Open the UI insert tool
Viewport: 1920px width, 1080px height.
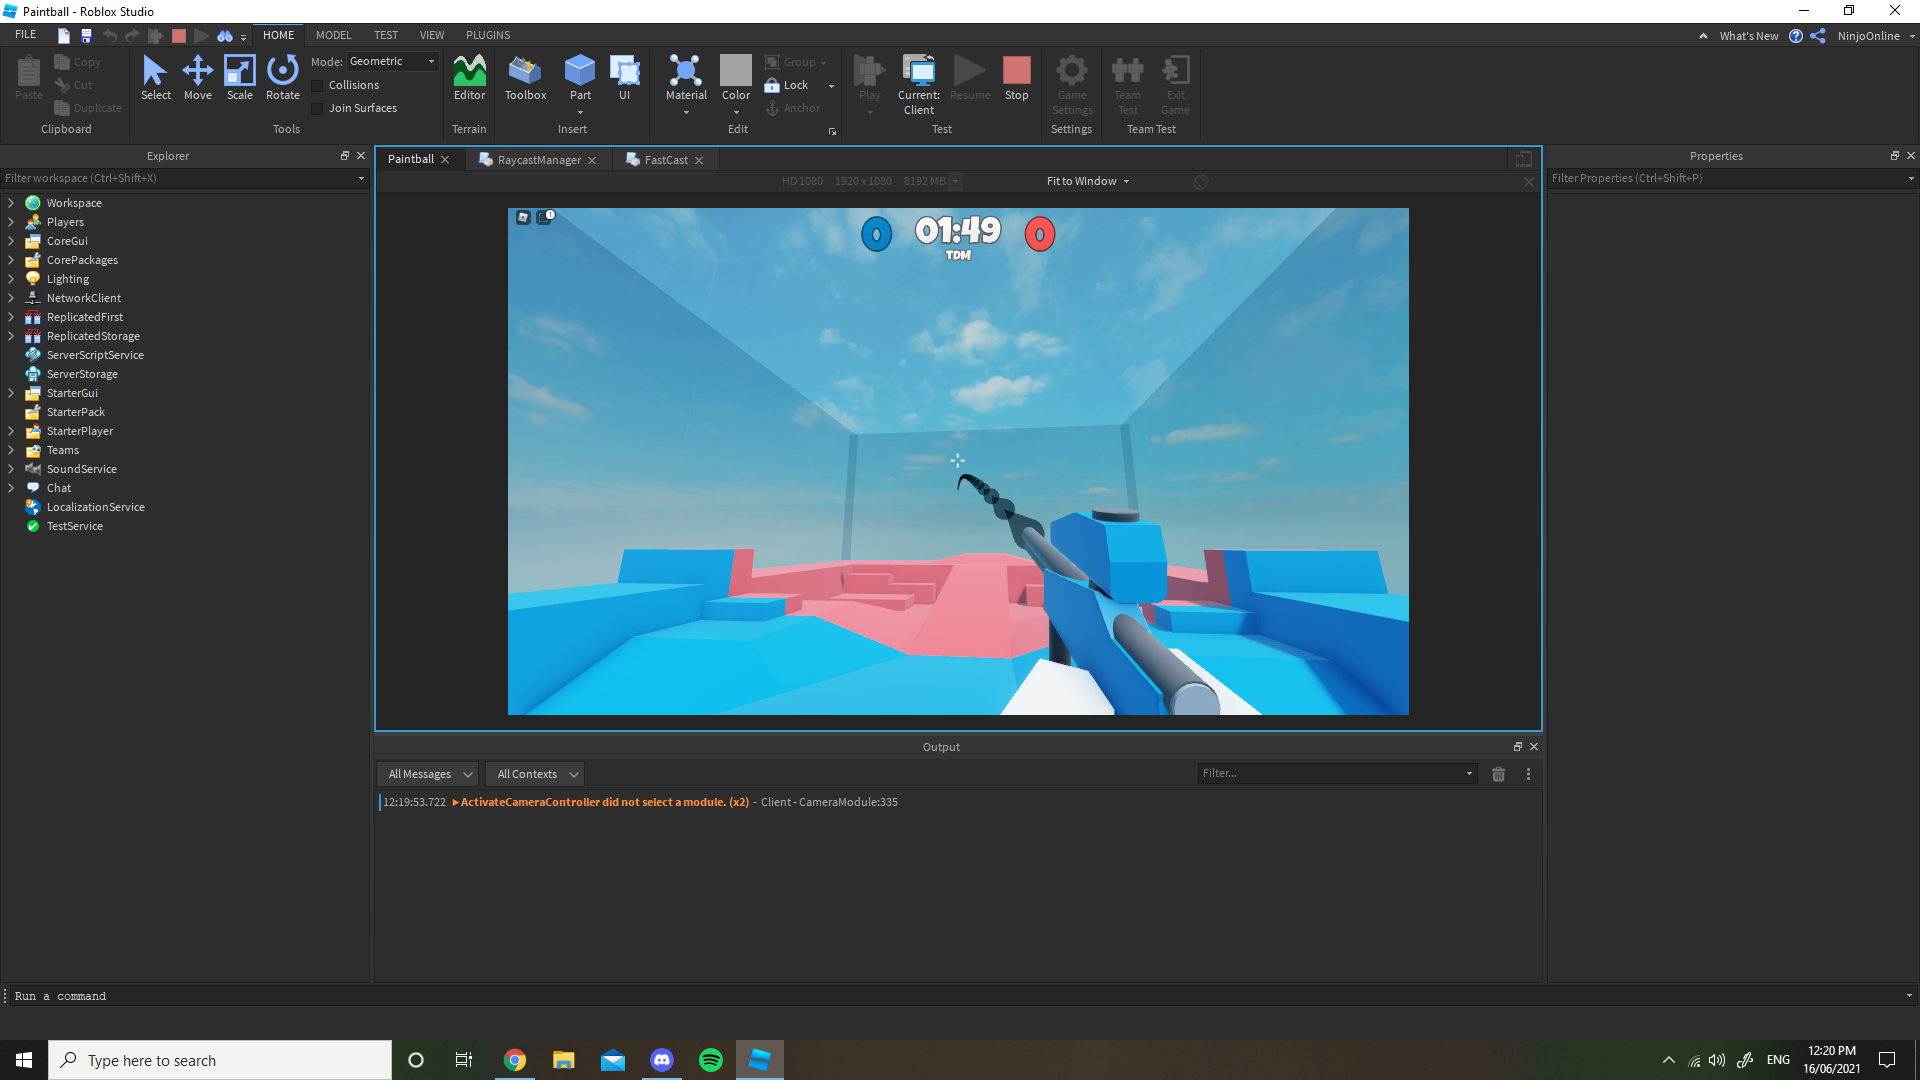(x=624, y=77)
